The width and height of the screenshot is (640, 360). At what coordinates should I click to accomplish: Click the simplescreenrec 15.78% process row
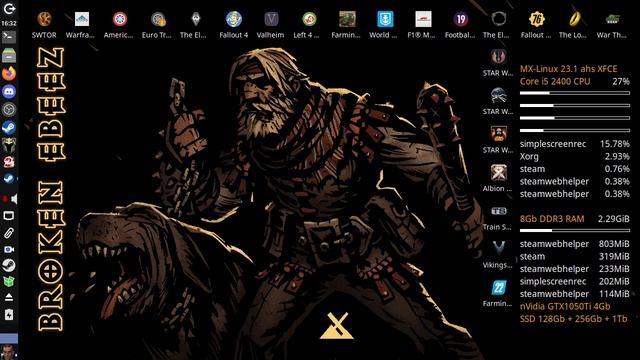[x=575, y=144]
